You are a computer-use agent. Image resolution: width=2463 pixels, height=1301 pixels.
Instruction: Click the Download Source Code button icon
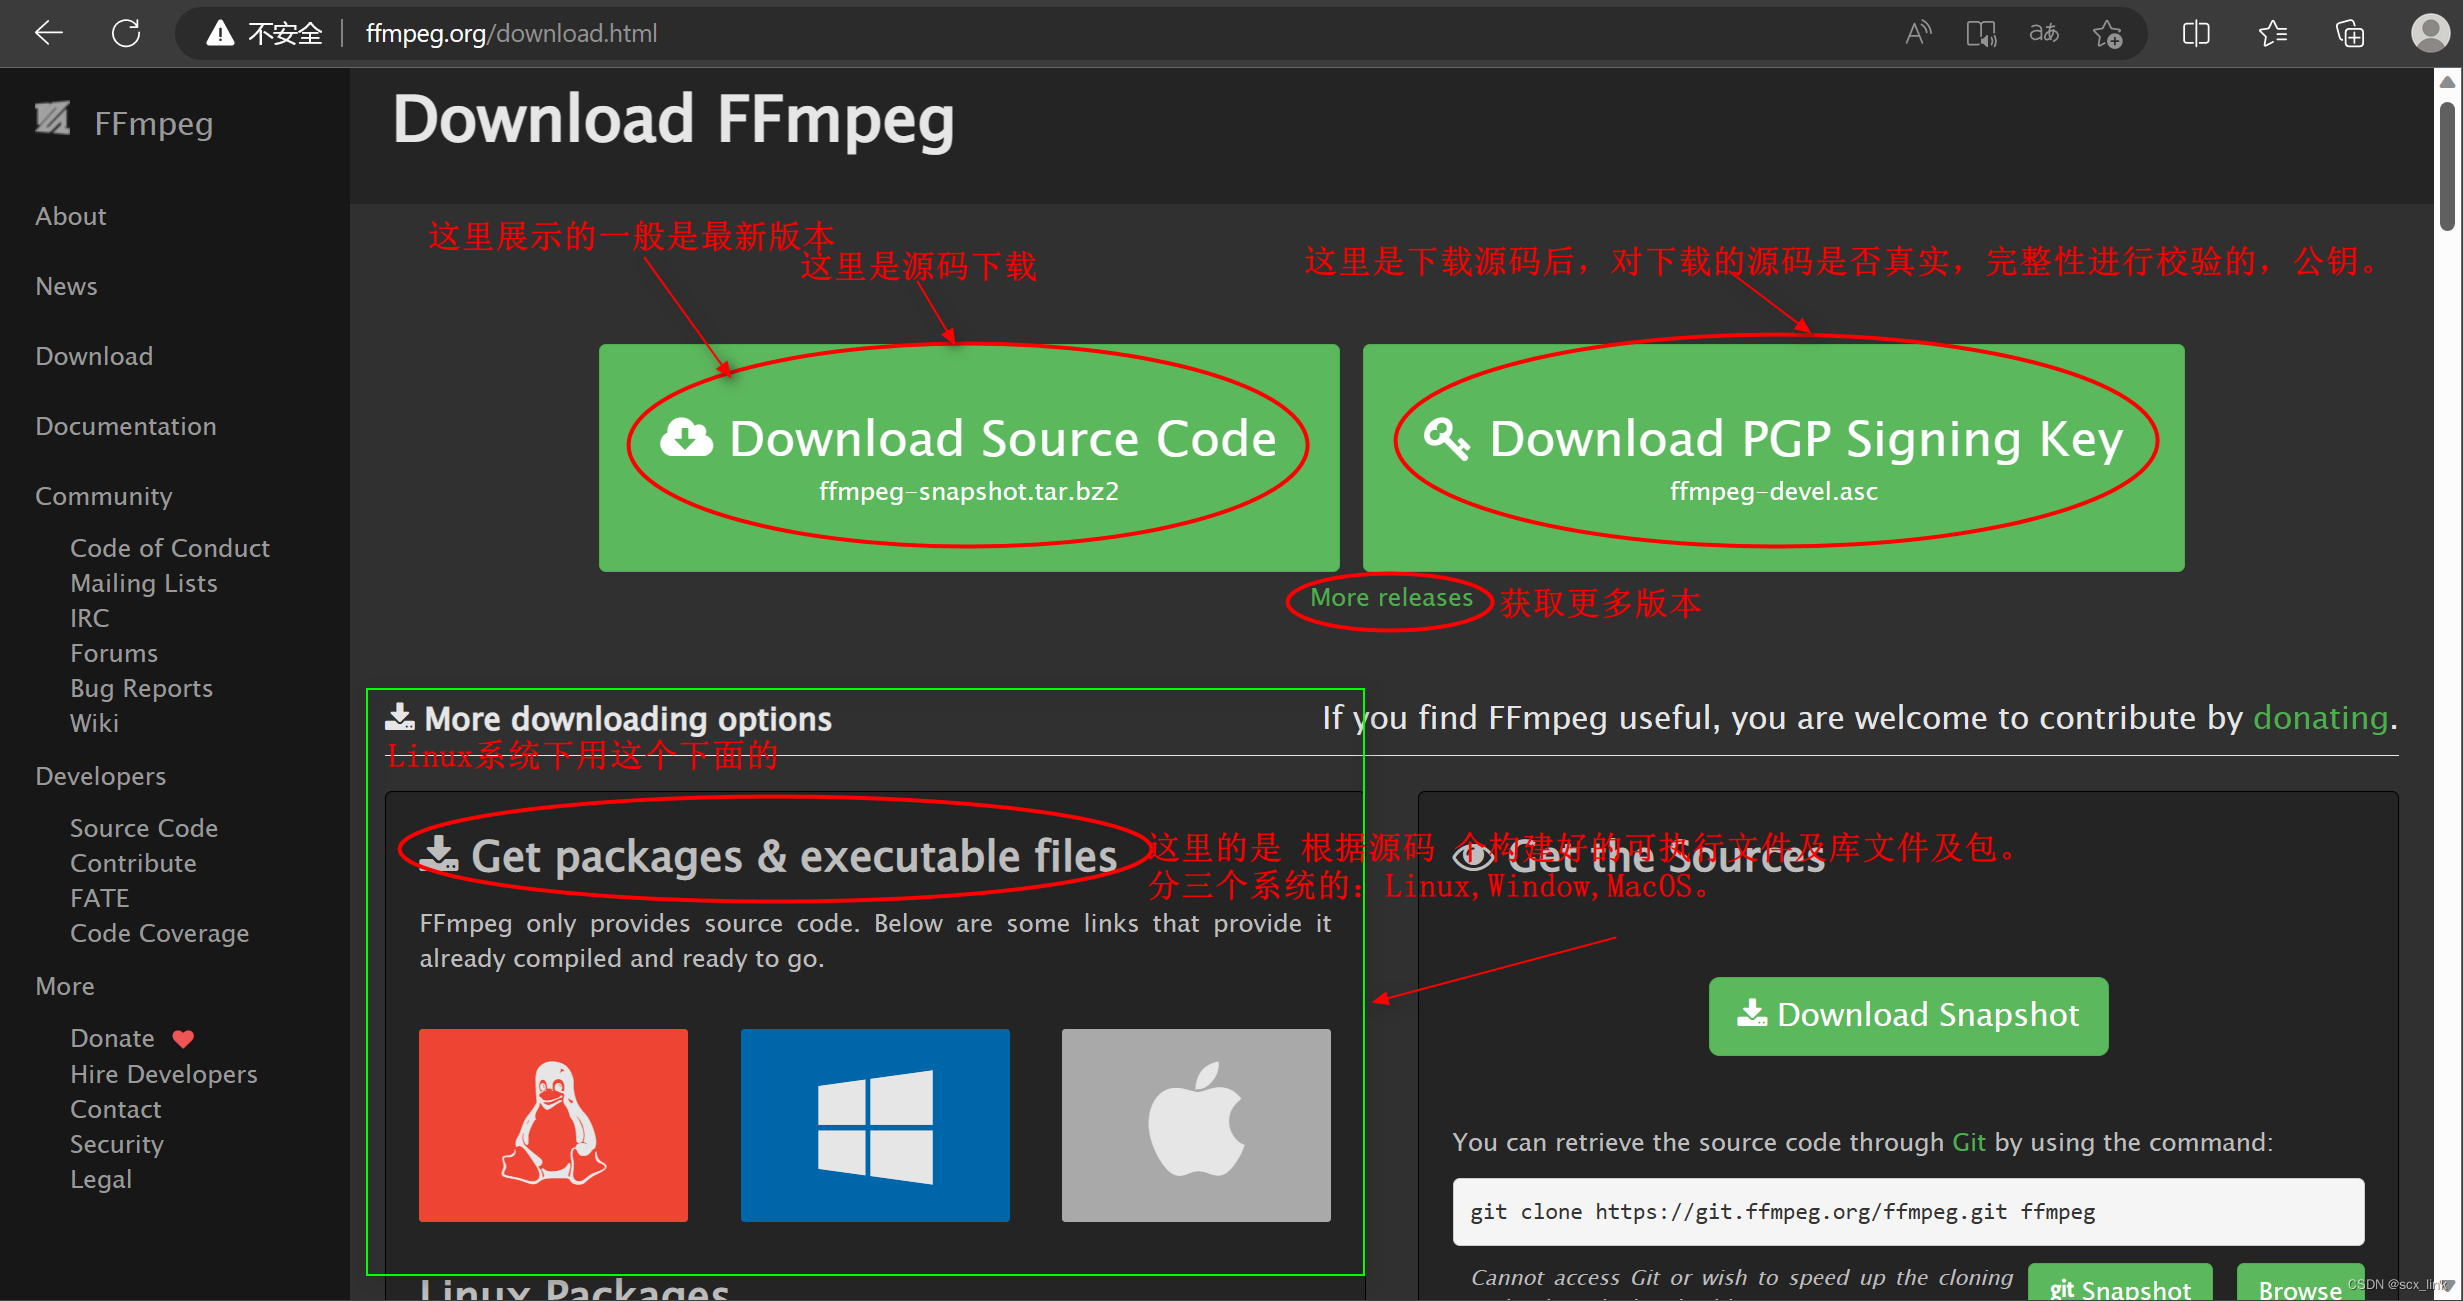pyautogui.click(x=687, y=438)
